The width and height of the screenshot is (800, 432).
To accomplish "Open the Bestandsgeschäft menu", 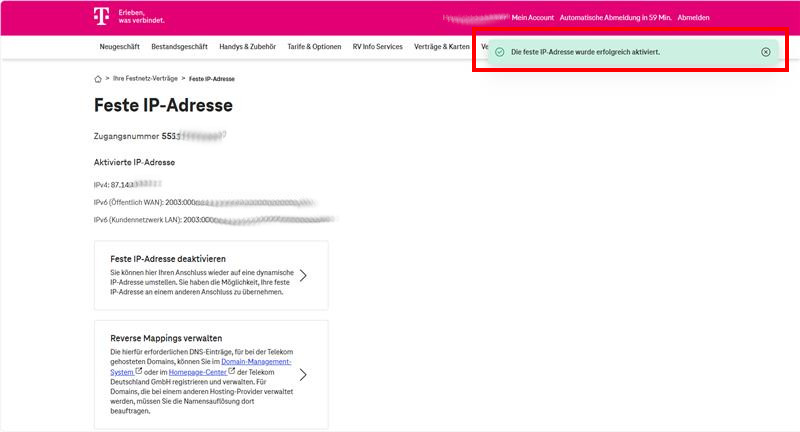I will (x=179, y=46).
